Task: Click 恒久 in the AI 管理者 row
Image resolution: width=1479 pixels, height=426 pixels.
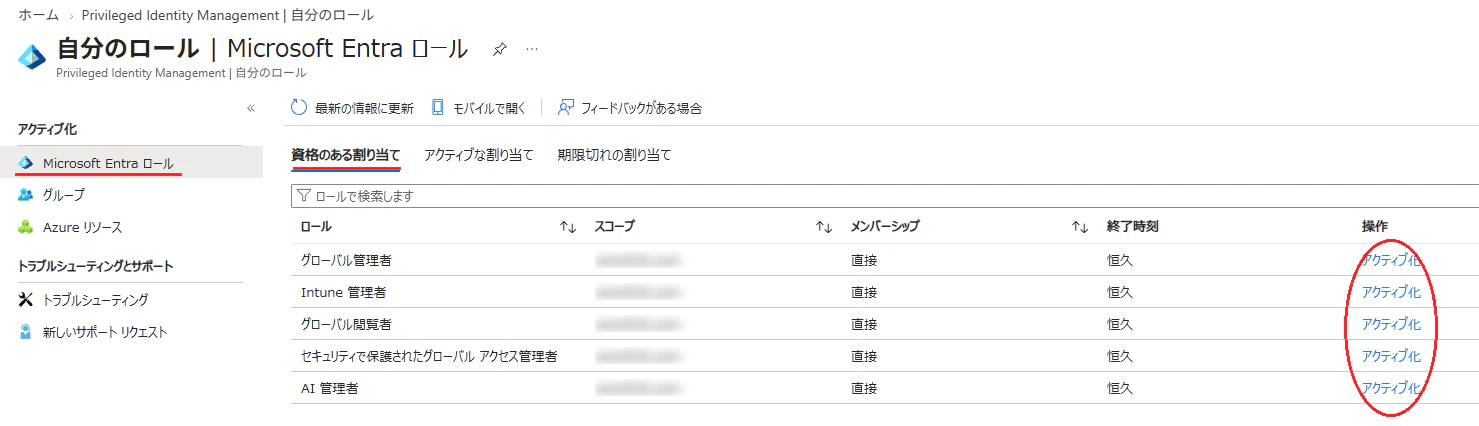Action: (x=1120, y=388)
